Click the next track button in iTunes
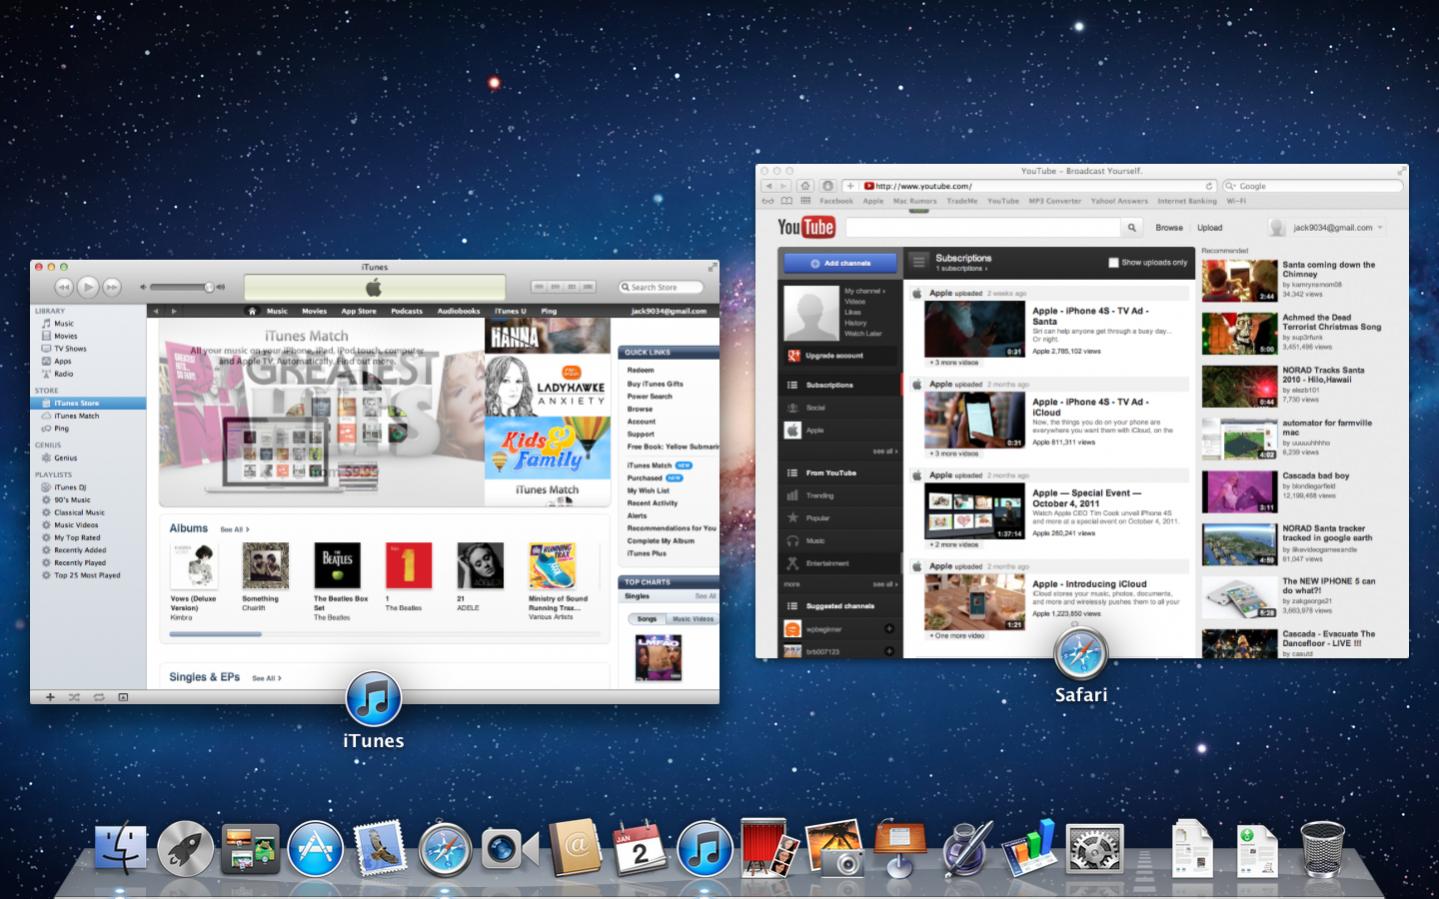1439x899 pixels. (x=112, y=287)
